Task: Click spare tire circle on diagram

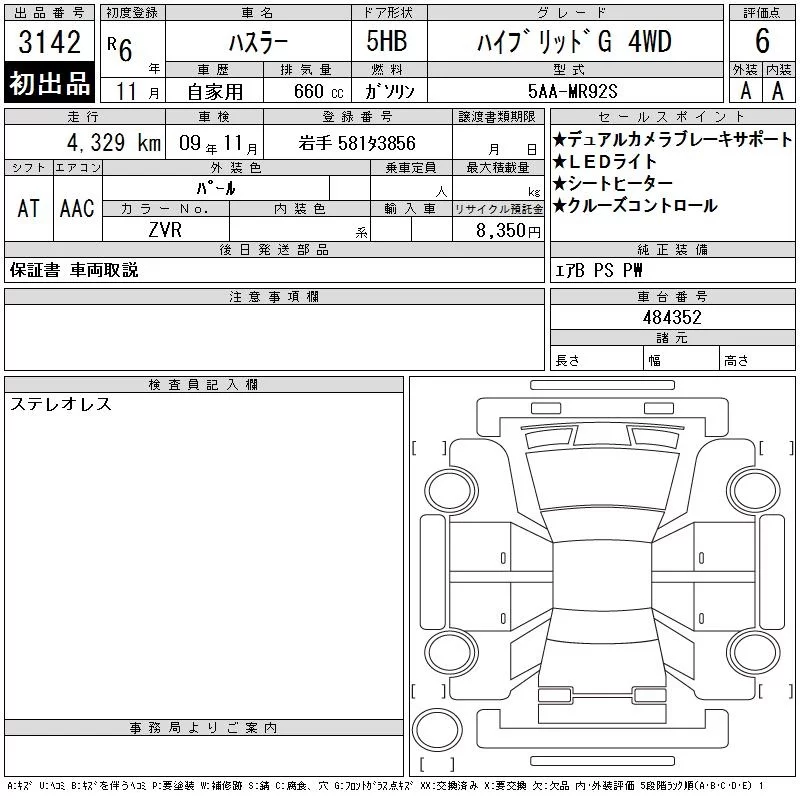Action: 437,730
